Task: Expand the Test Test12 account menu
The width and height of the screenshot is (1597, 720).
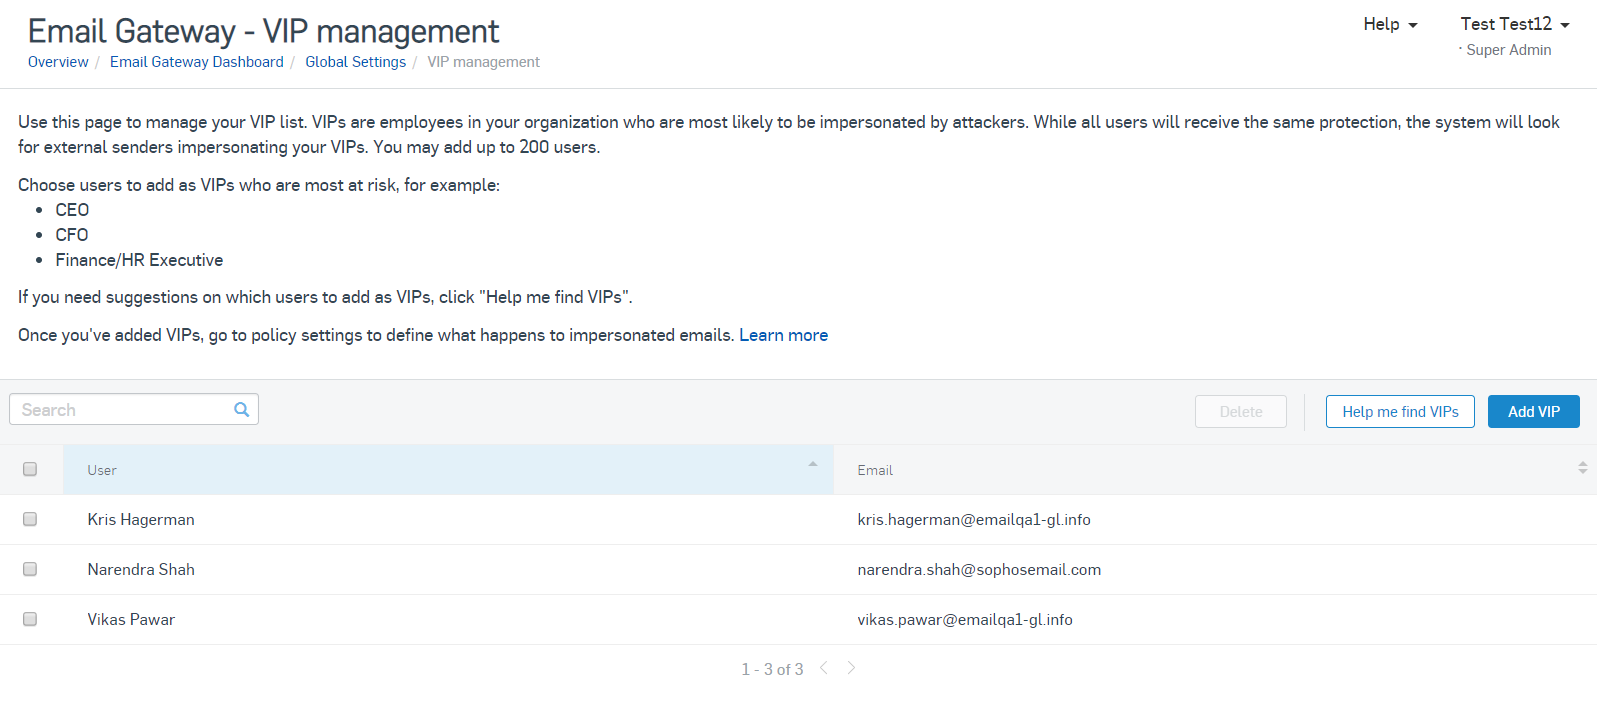Action: point(1514,24)
